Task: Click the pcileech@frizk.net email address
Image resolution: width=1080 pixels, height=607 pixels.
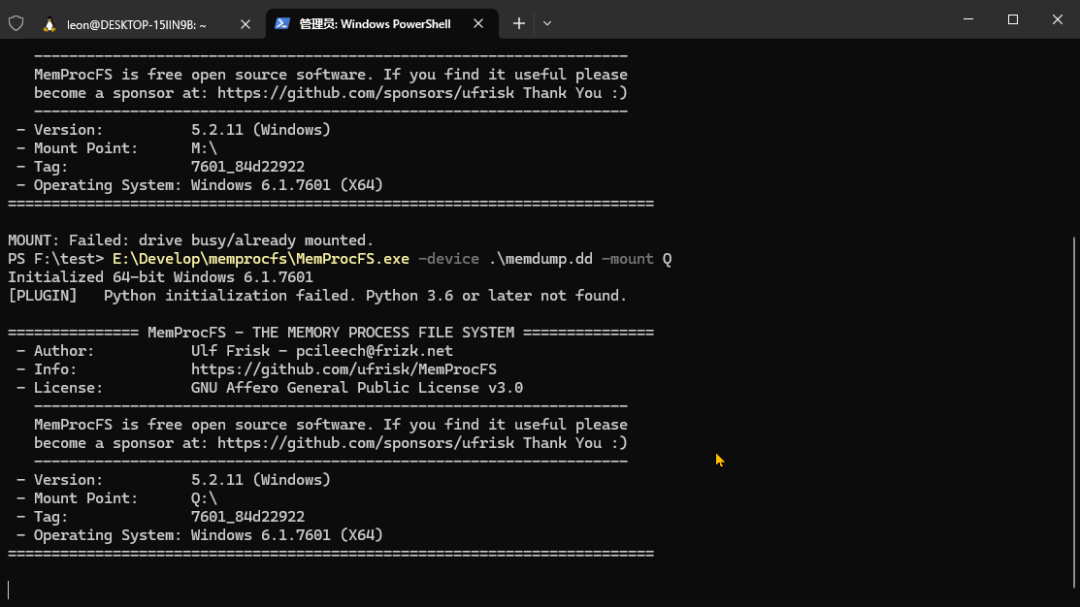Action: coord(374,351)
